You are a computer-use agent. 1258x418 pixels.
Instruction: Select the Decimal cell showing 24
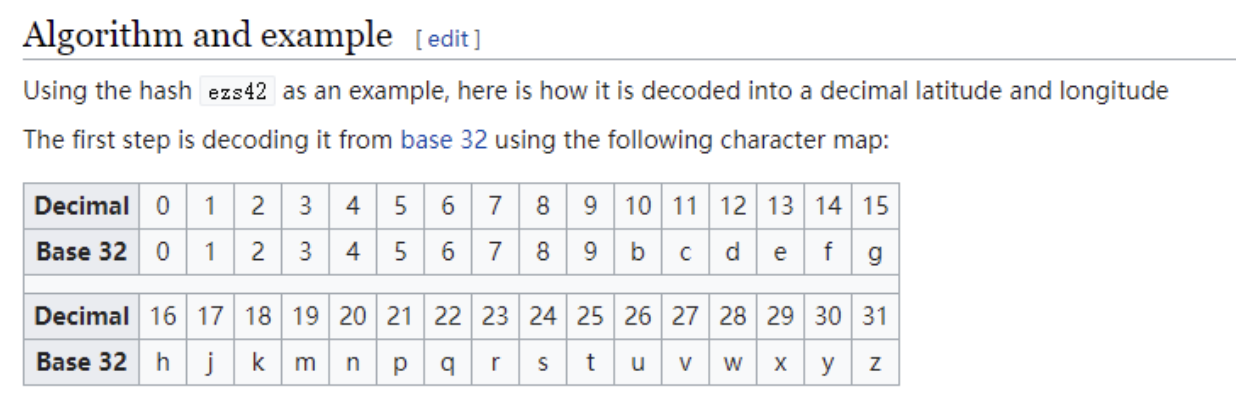[543, 318]
